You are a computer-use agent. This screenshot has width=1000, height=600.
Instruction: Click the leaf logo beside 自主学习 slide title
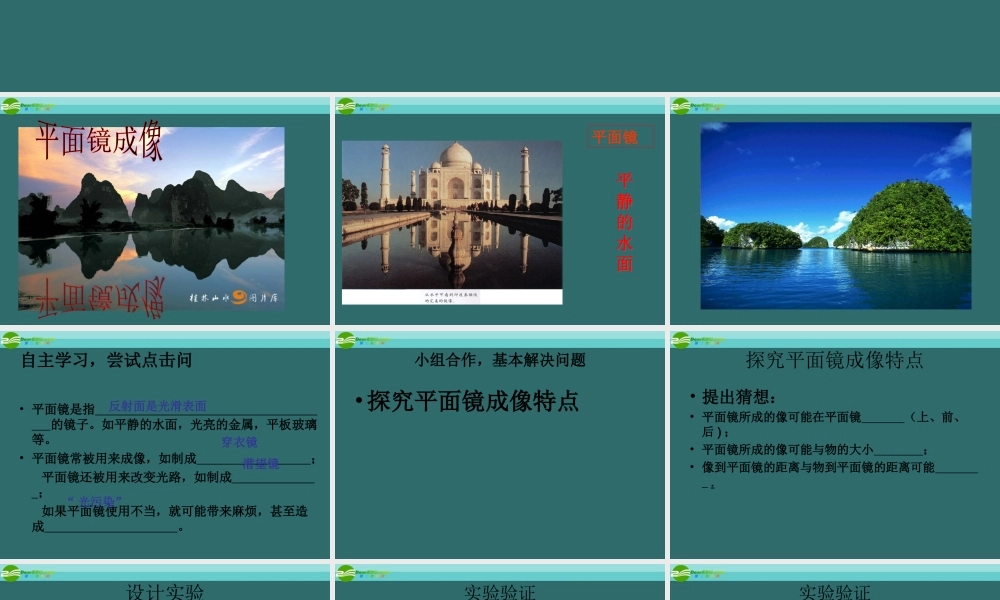11,340
